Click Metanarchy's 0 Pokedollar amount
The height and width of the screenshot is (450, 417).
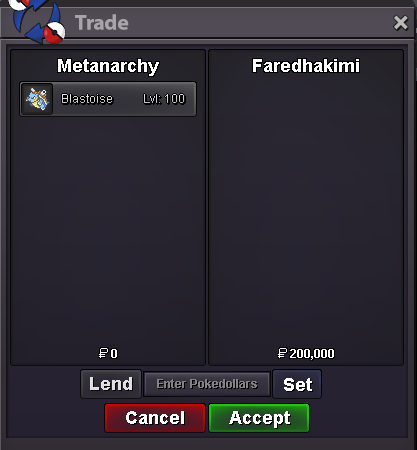click(114, 354)
